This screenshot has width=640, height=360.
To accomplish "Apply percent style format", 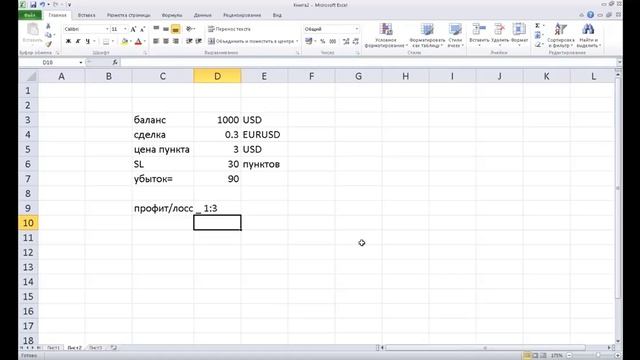I will click(323, 41).
